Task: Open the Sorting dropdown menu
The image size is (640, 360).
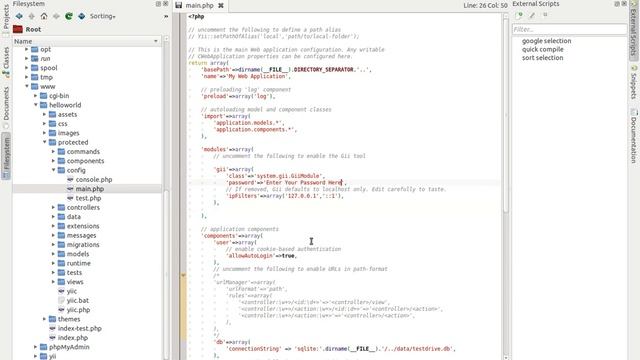Action: 102,16
